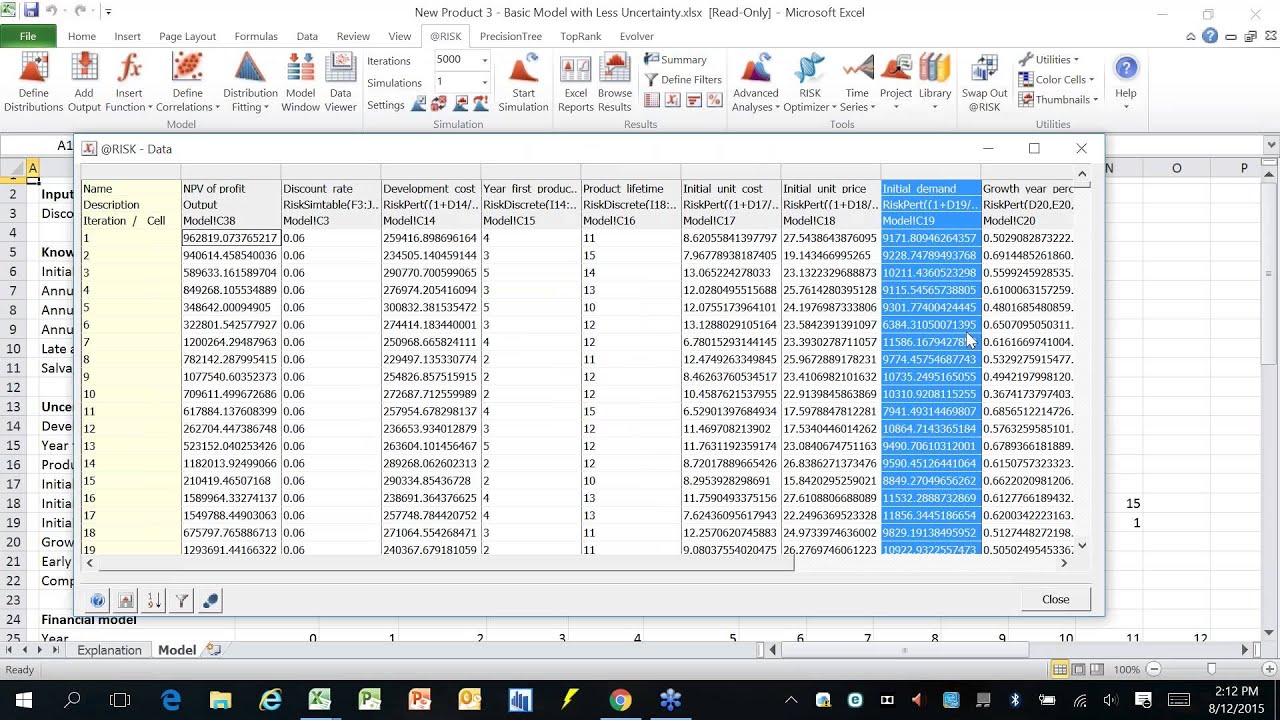Click the Excel zoom slider handle
Image resolution: width=1280 pixels, height=720 pixels.
click(x=1211, y=669)
